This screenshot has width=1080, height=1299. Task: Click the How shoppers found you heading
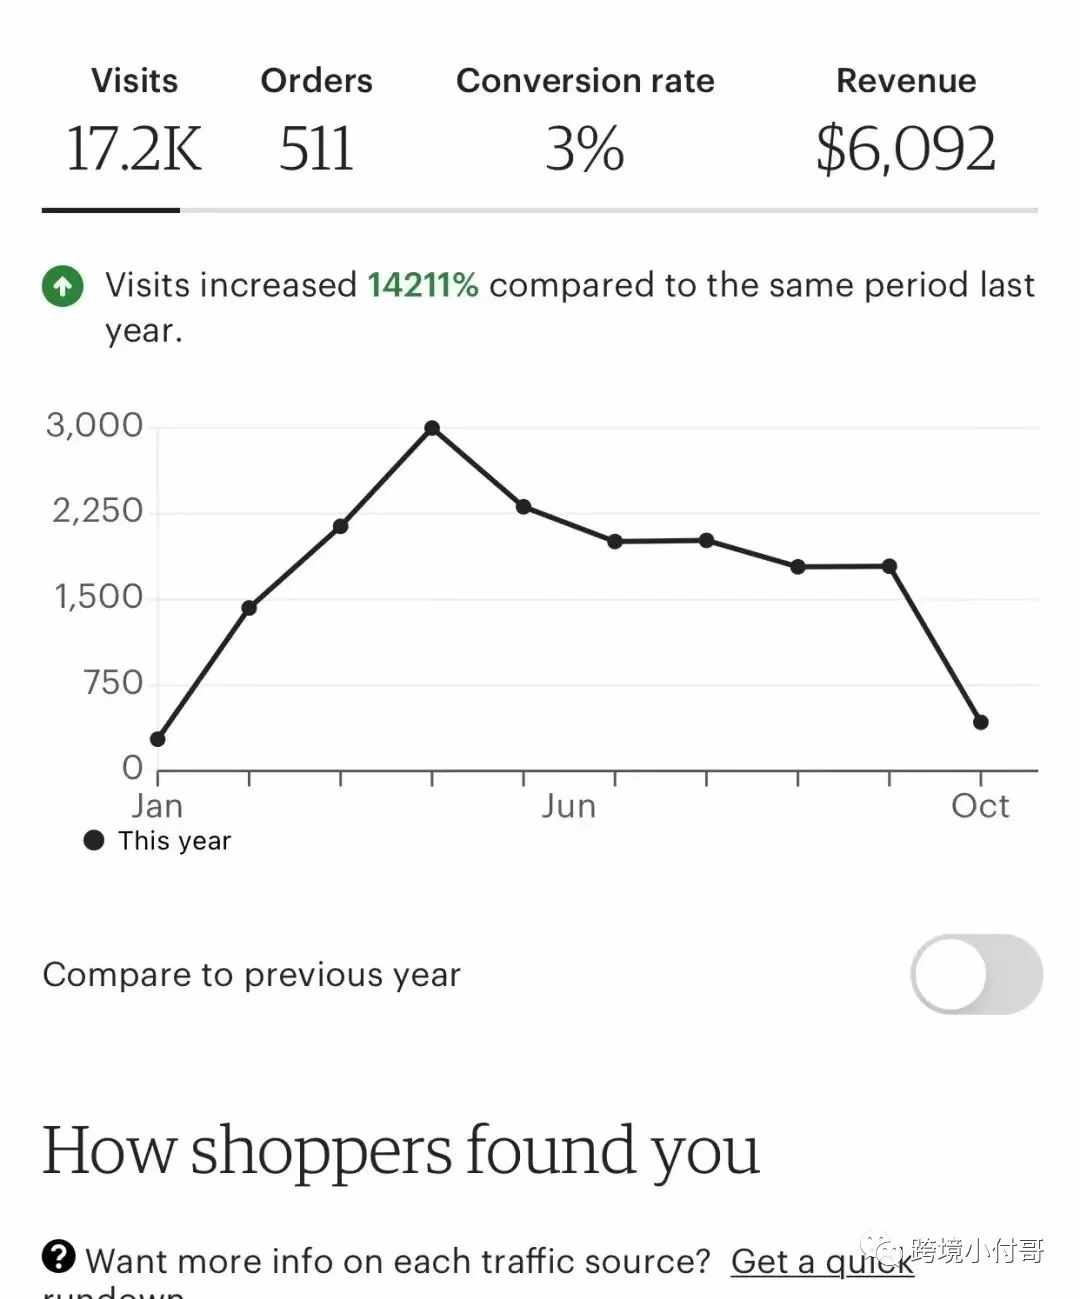[x=401, y=1152]
